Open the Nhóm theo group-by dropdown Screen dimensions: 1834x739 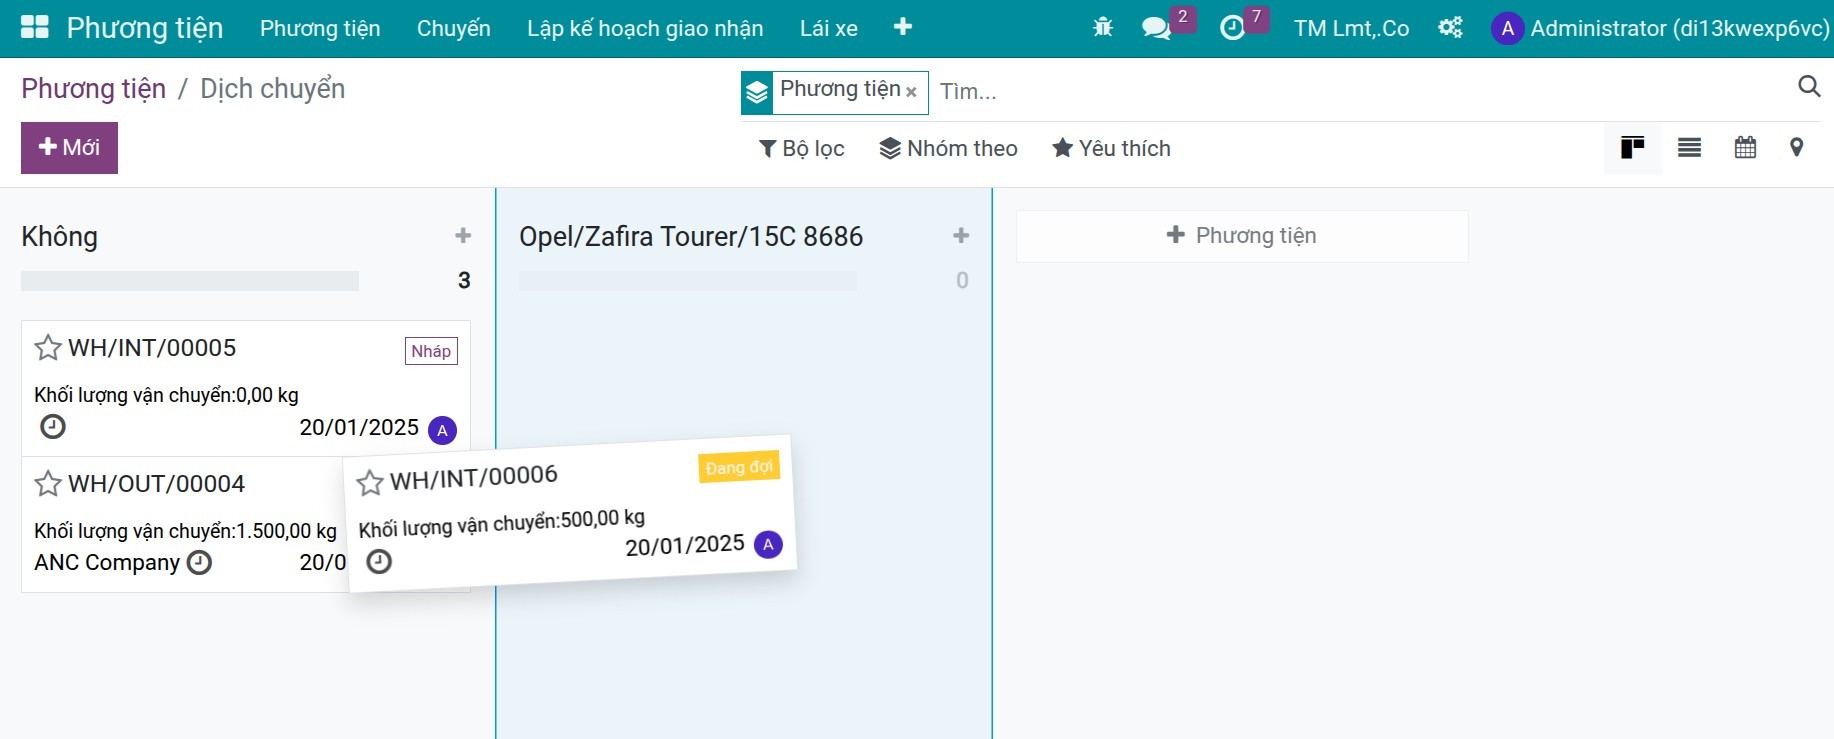[x=948, y=149]
